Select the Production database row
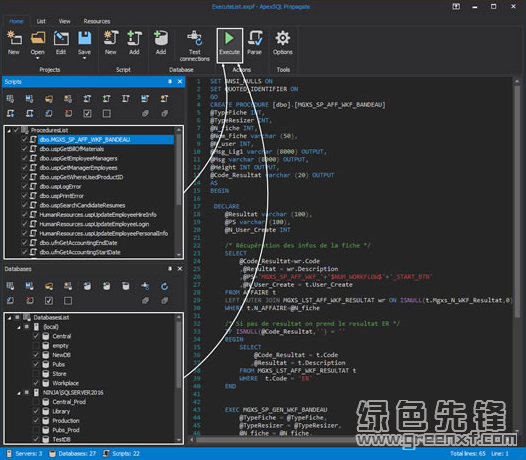The width and height of the screenshot is (526, 460). pyautogui.click(x=66, y=420)
